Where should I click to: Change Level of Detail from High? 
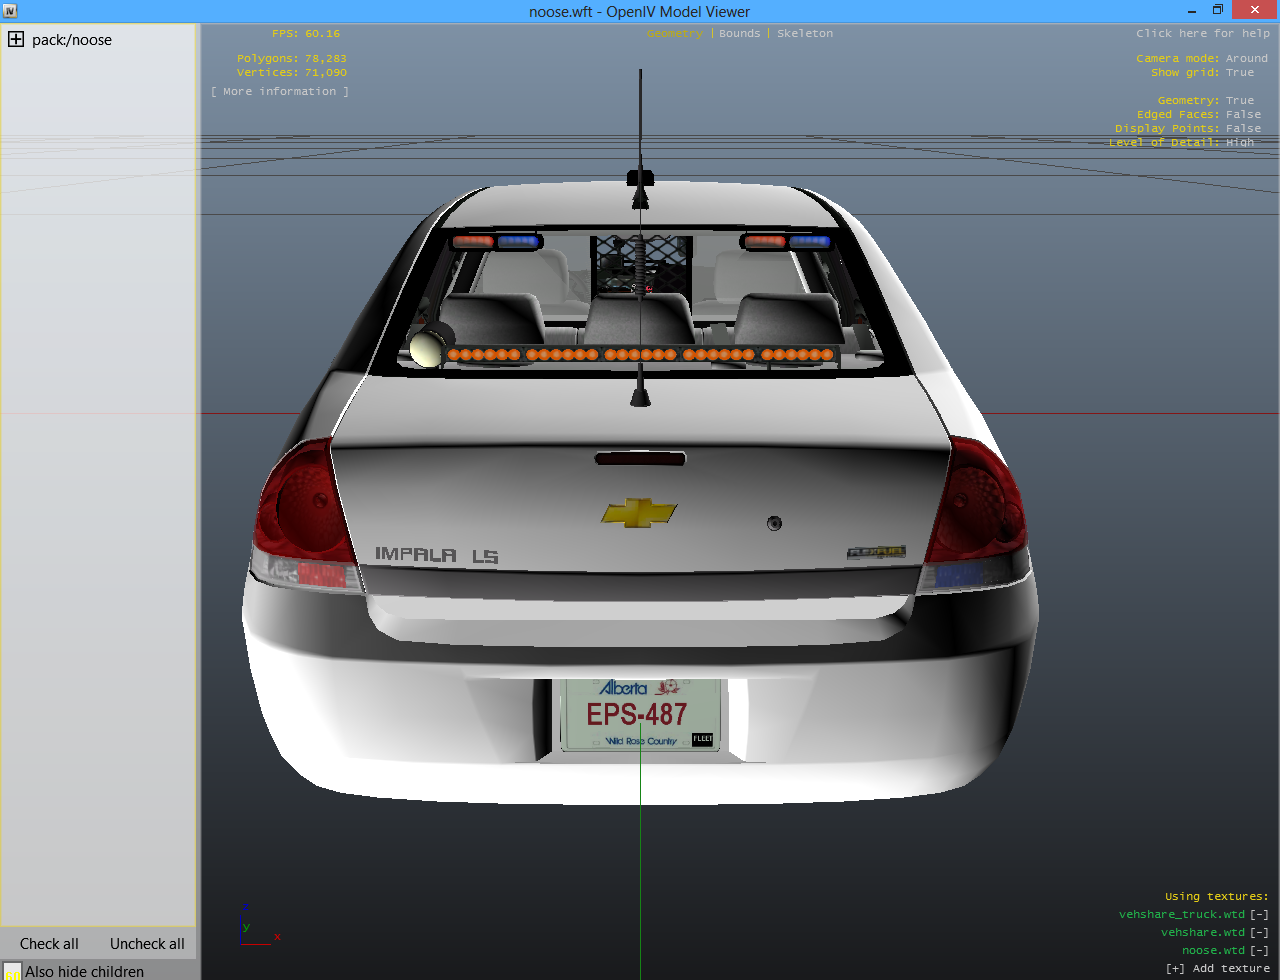[x=1240, y=143]
